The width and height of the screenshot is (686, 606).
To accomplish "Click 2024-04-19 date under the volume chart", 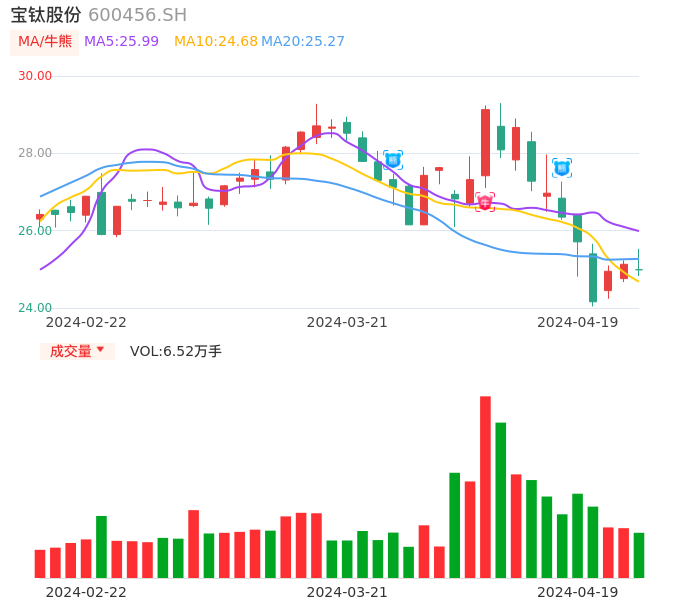I will (x=578, y=592).
